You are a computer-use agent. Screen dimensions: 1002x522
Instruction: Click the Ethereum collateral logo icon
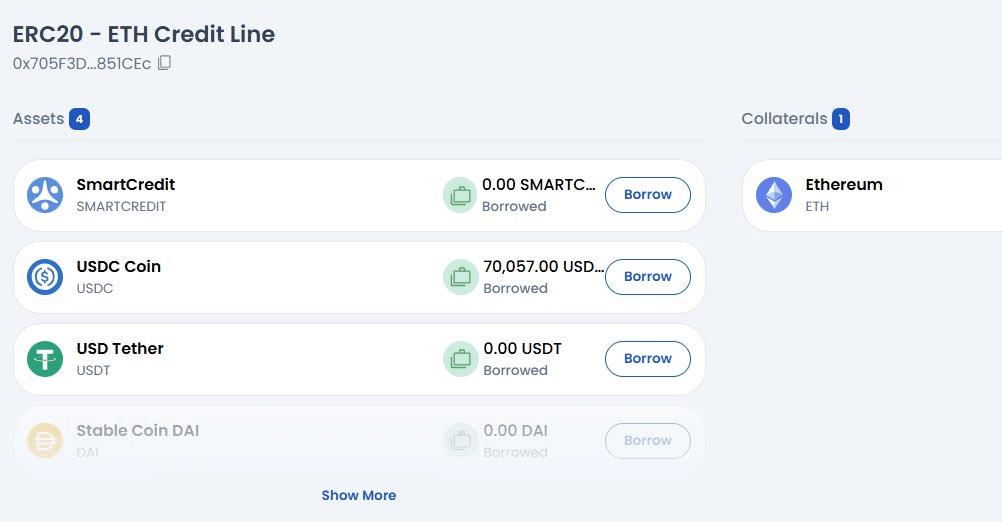pos(773,195)
